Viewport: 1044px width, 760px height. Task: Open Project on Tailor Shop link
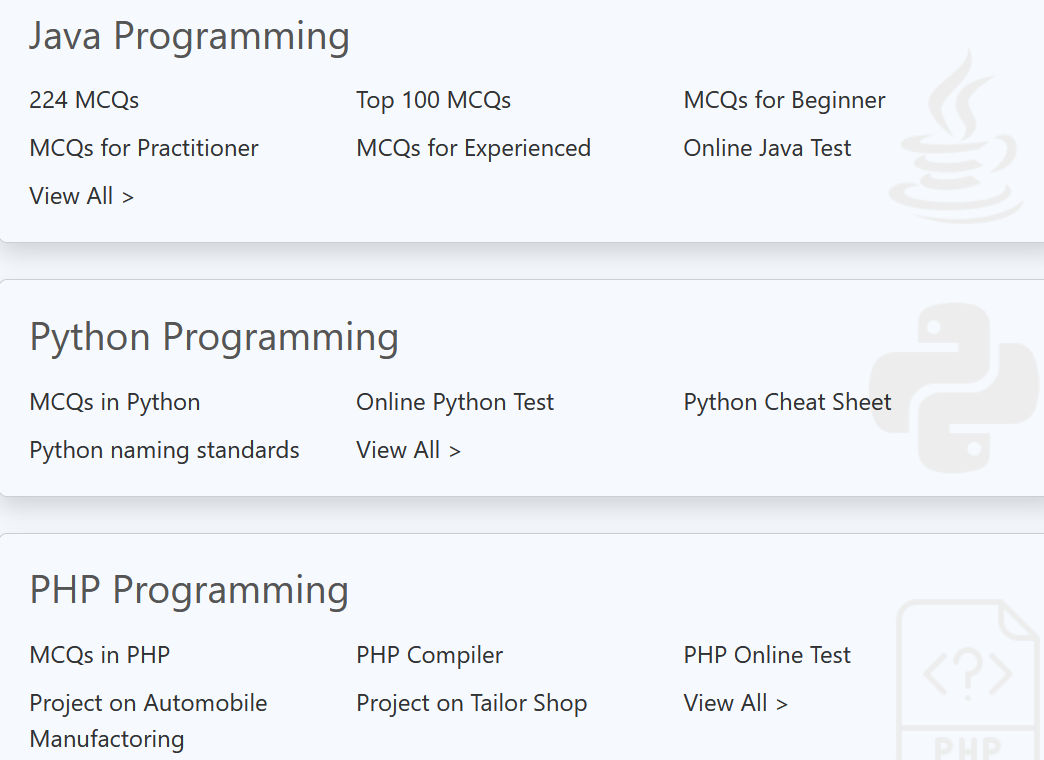(471, 703)
